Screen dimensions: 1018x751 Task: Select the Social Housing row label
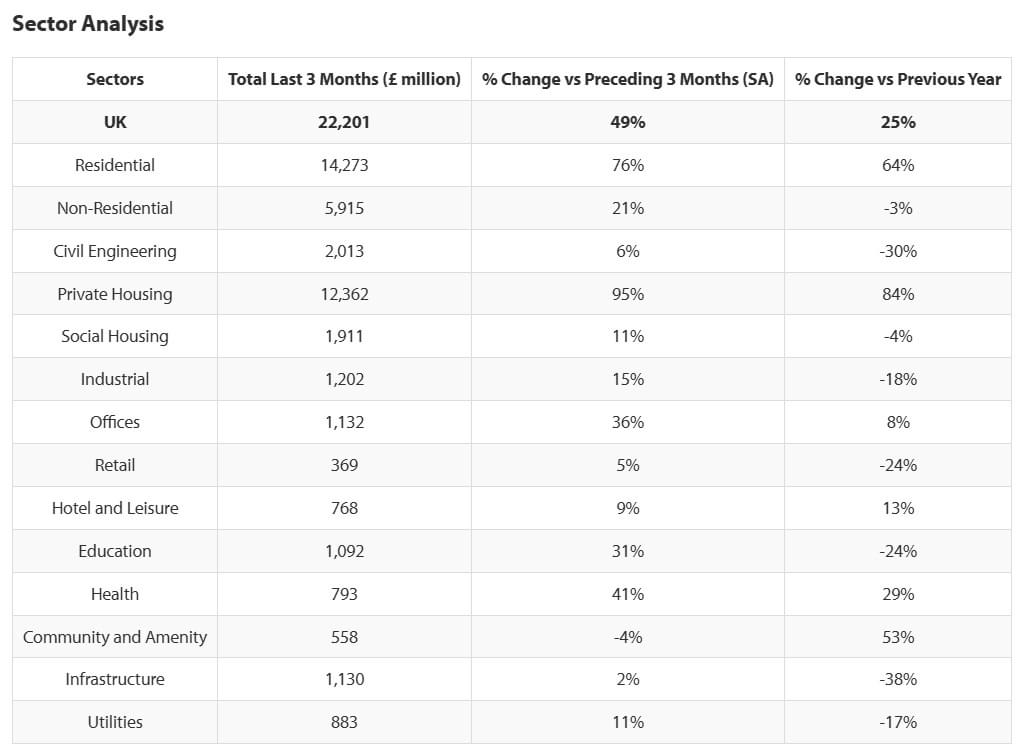[115, 336]
